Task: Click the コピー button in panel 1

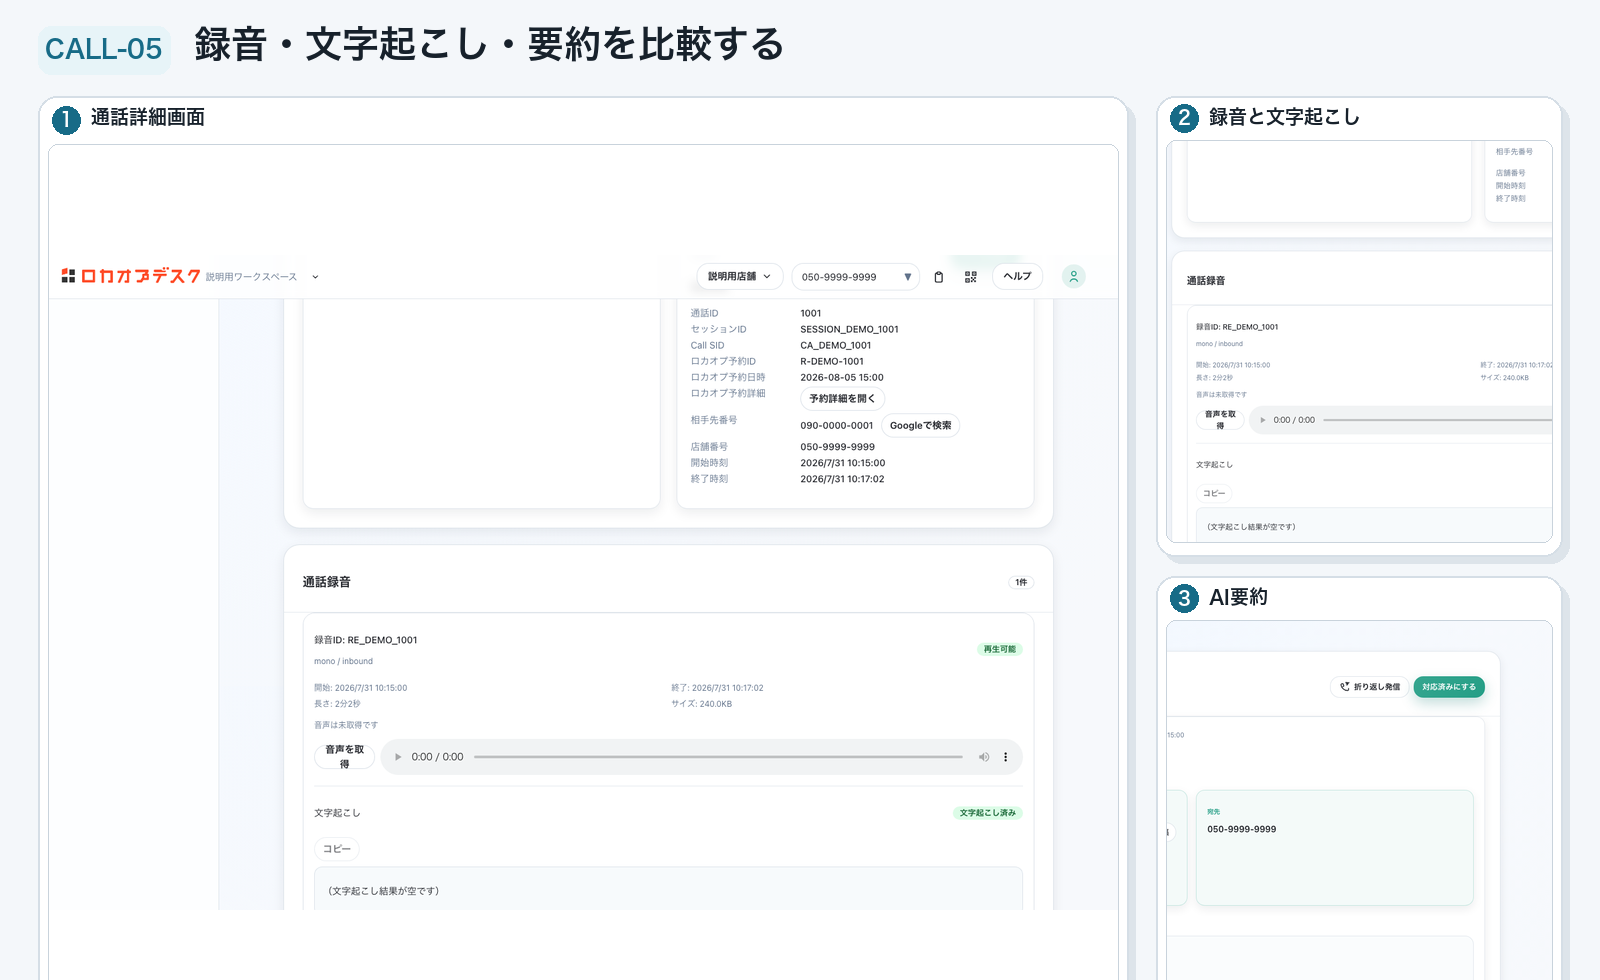Action: [337, 849]
